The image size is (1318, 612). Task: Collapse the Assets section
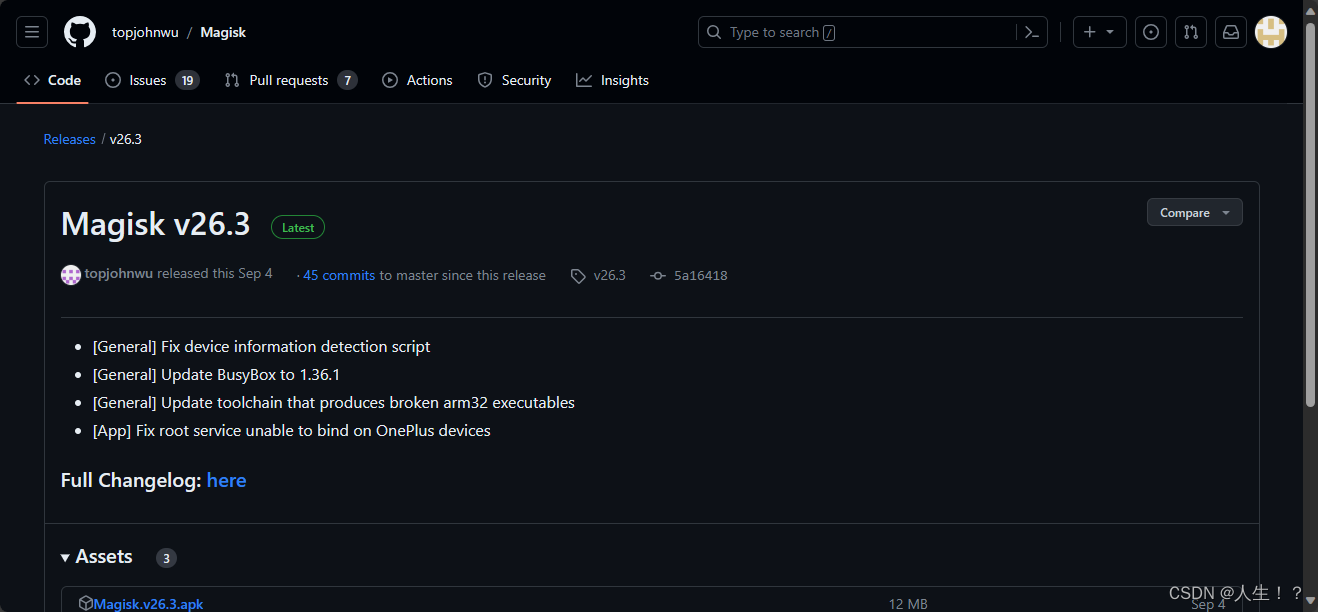click(x=97, y=557)
